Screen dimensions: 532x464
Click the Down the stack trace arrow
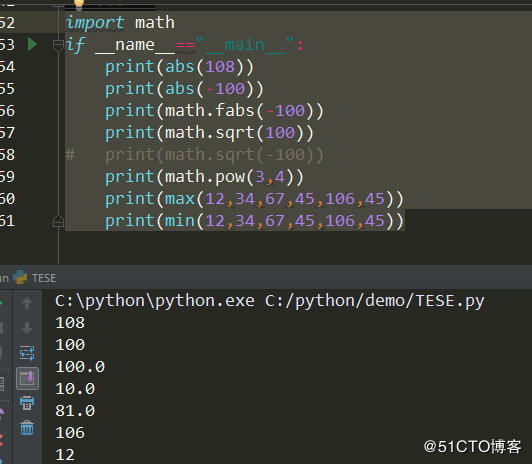pyautogui.click(x=27, y=328)
